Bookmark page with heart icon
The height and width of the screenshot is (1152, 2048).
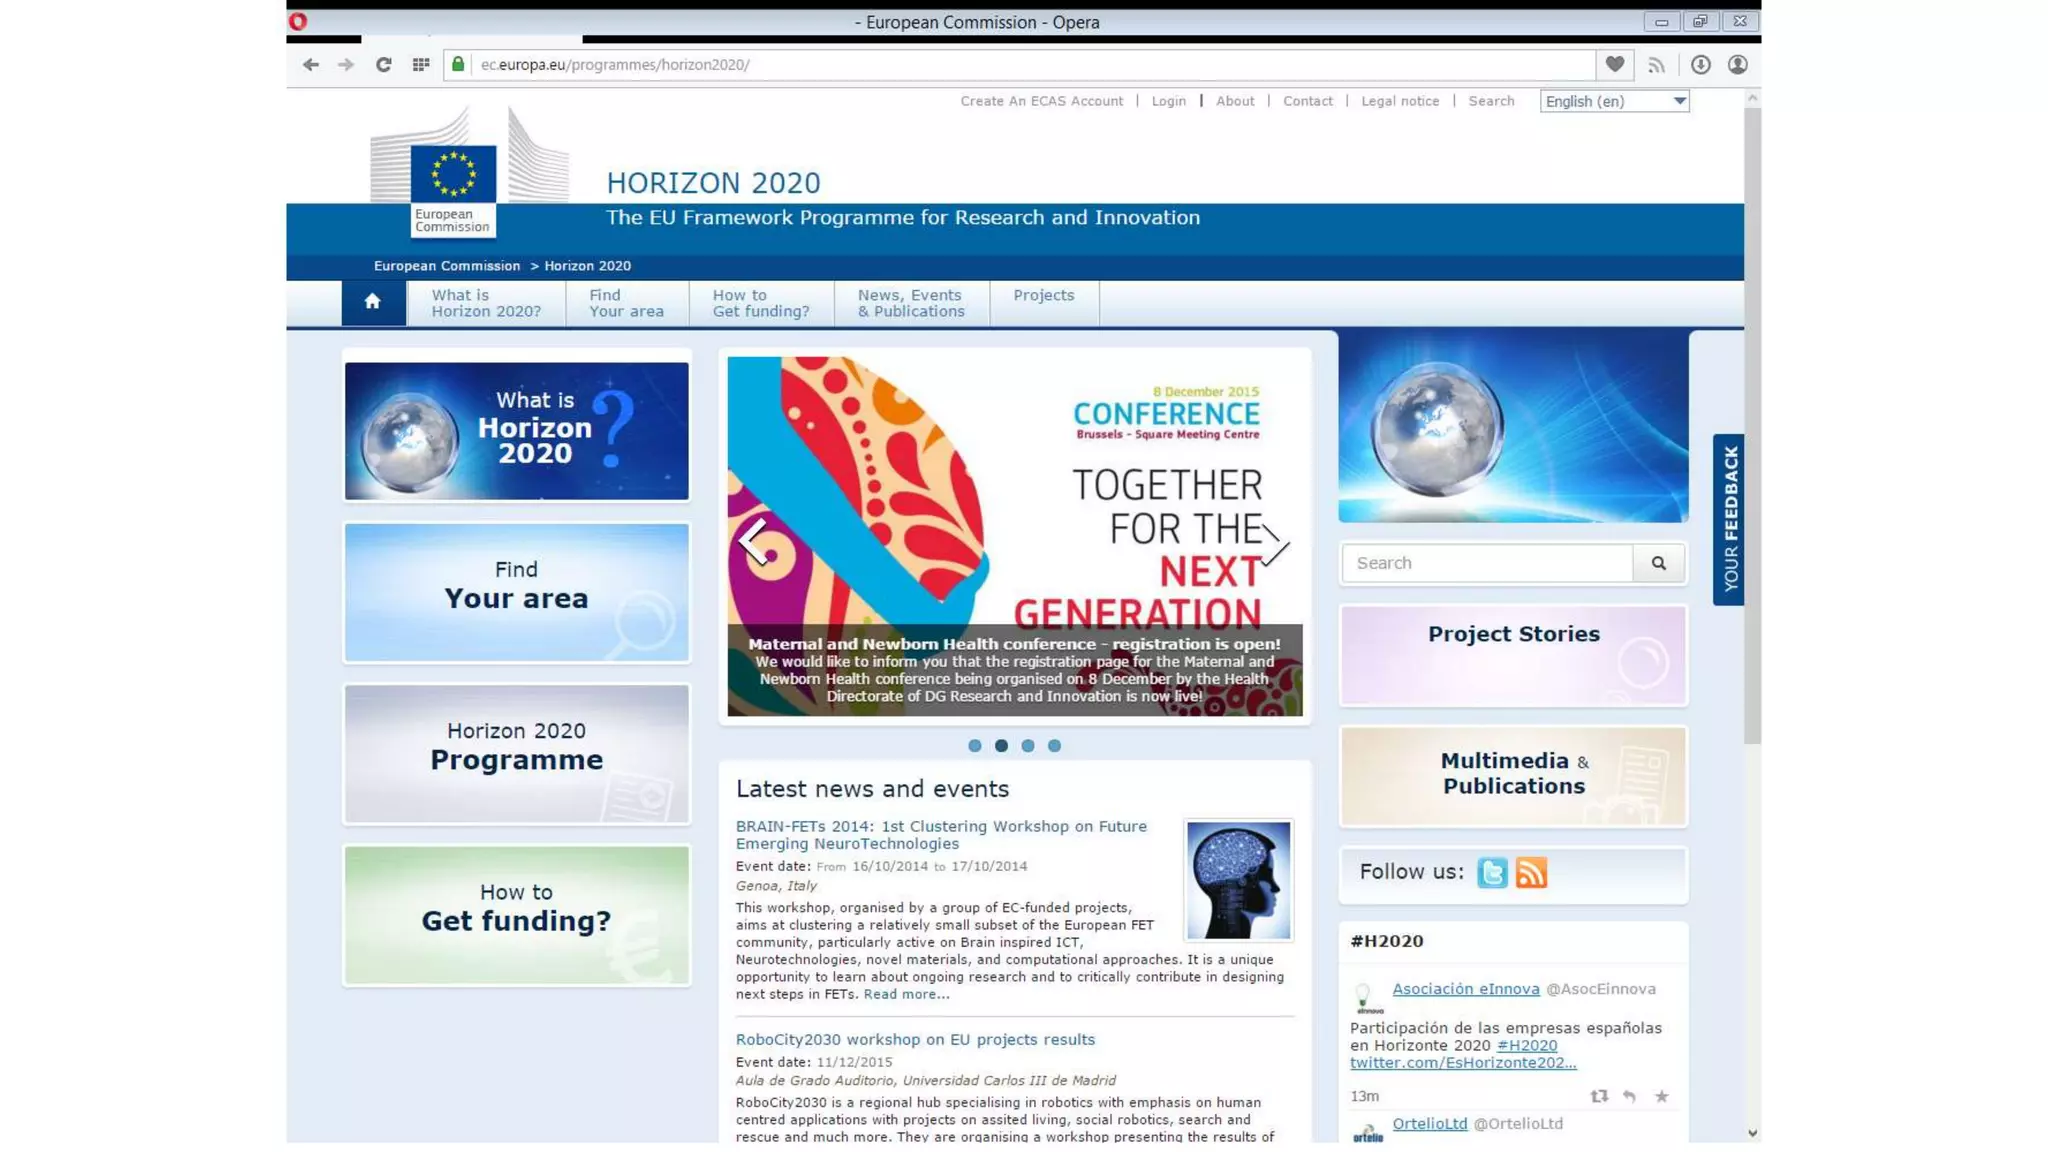pyautogui.click(x=1614, y=64)
